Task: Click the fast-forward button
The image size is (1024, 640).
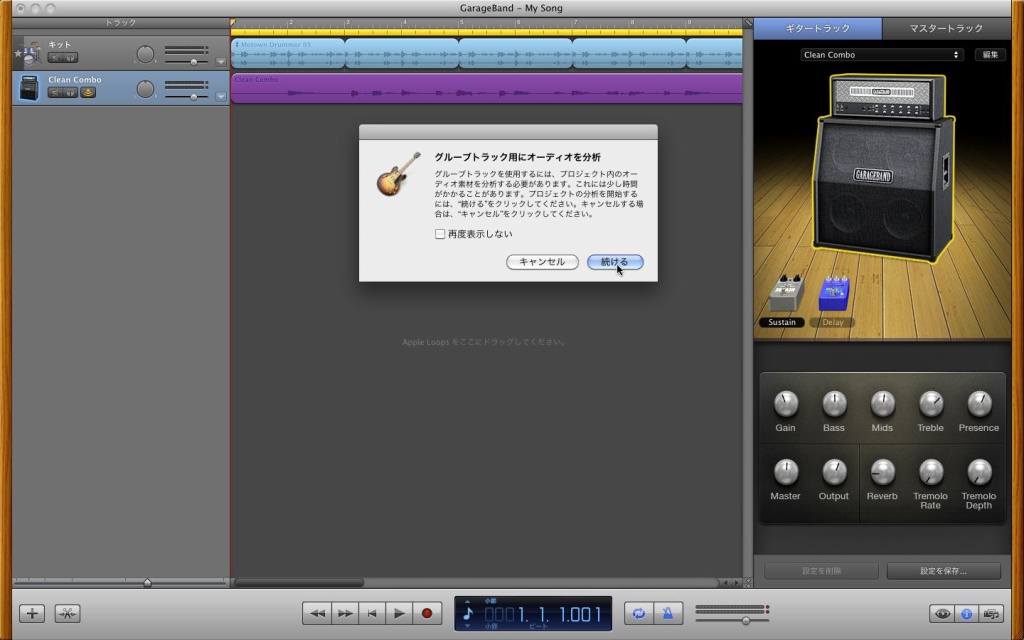Action: pyautogui.click(x=345, y=613)
